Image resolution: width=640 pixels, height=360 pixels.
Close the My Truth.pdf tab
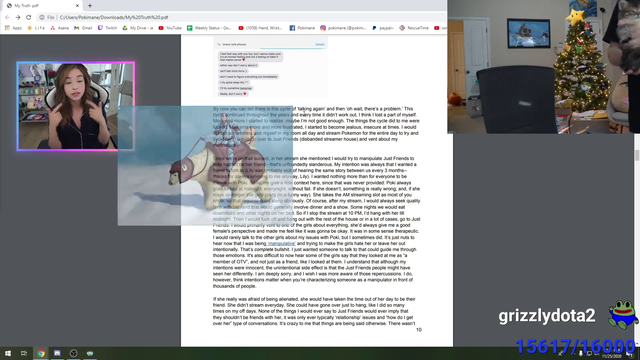[77, 6]
